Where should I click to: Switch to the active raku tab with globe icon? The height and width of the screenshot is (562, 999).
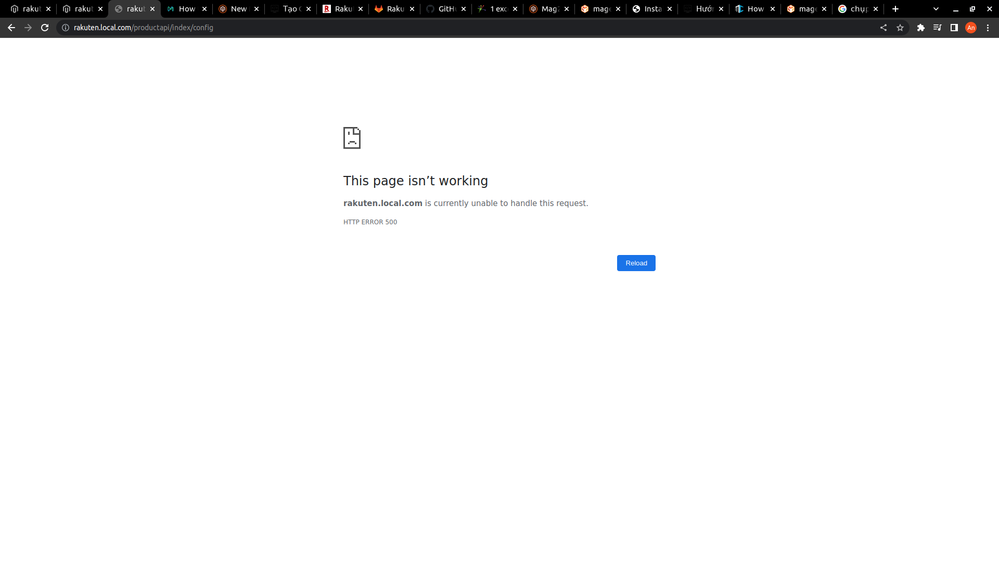[134, 9]
